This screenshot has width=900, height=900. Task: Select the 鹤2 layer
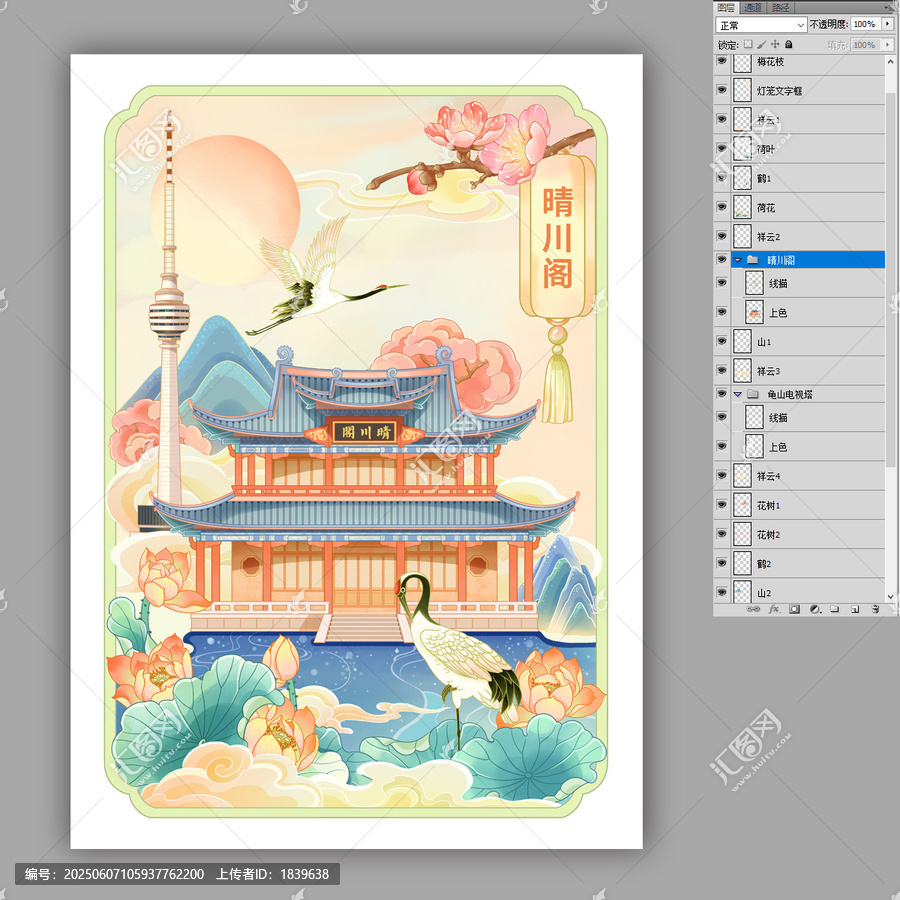tap(808, 564)
